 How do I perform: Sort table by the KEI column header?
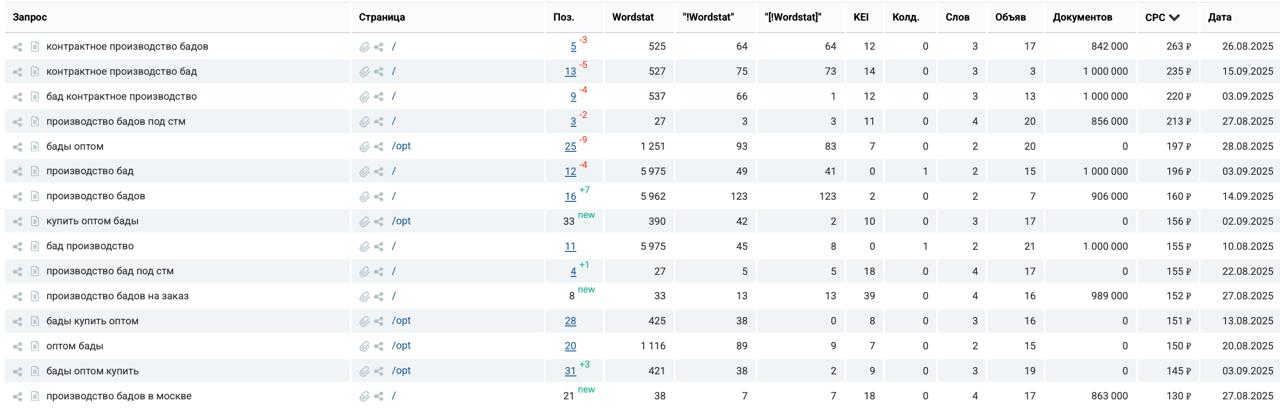pos(860,18)
